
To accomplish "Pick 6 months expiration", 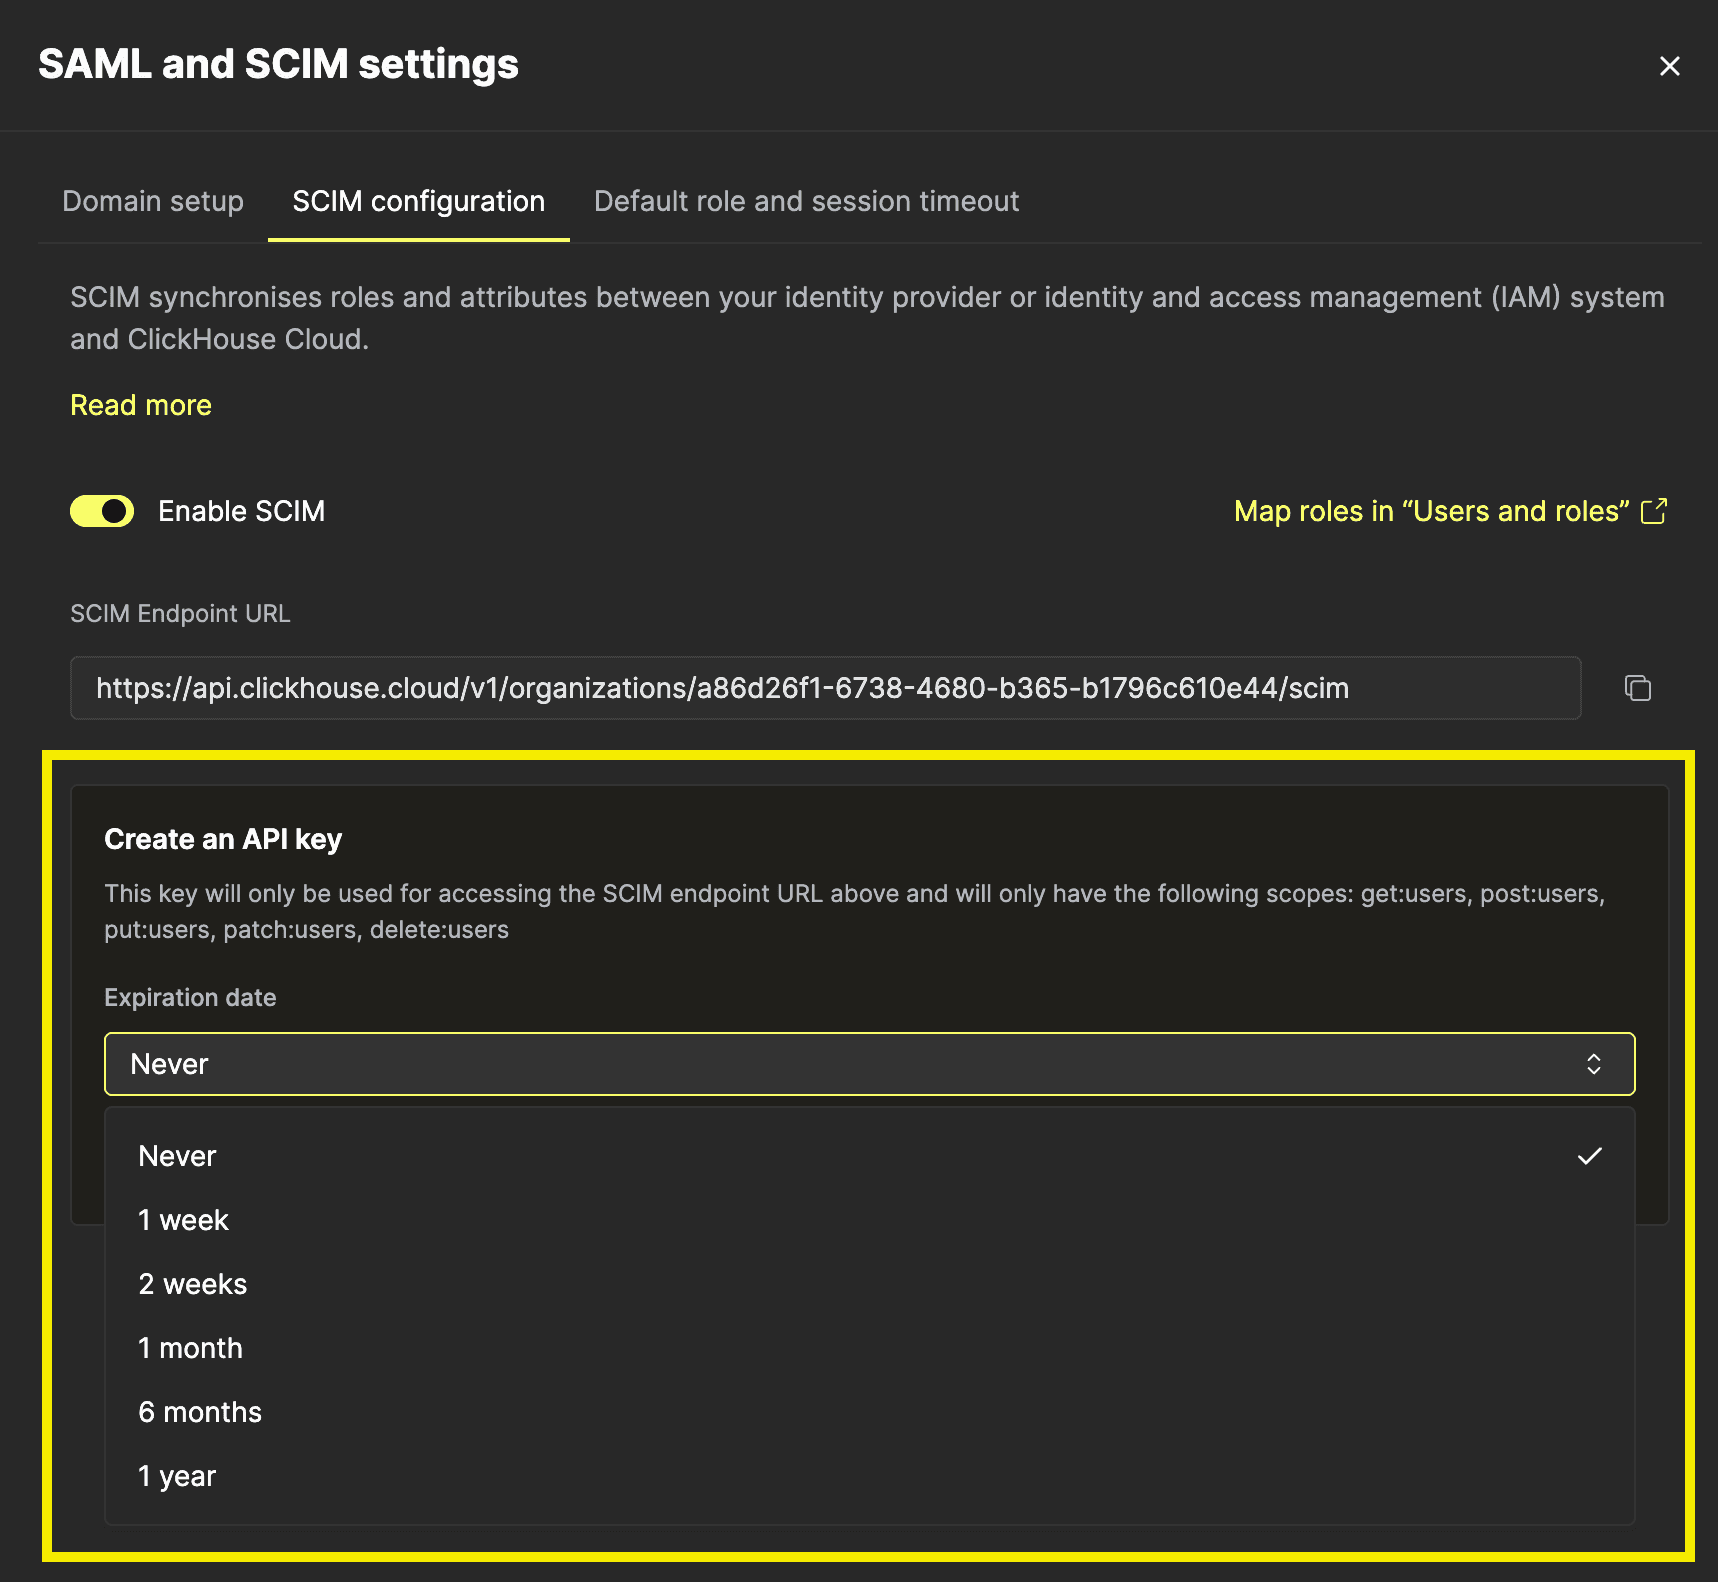I will (870, 1412).
